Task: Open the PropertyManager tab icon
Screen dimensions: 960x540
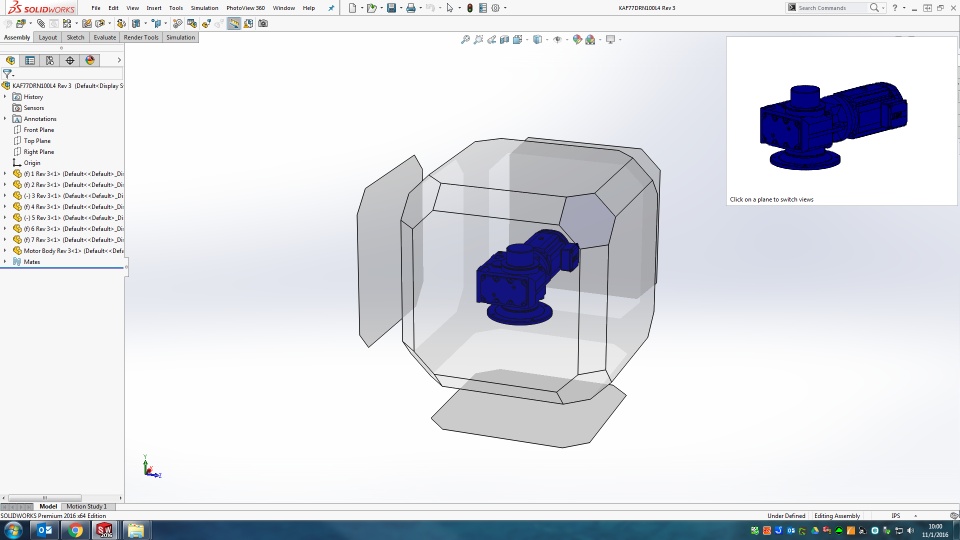Action: (30, 60)
